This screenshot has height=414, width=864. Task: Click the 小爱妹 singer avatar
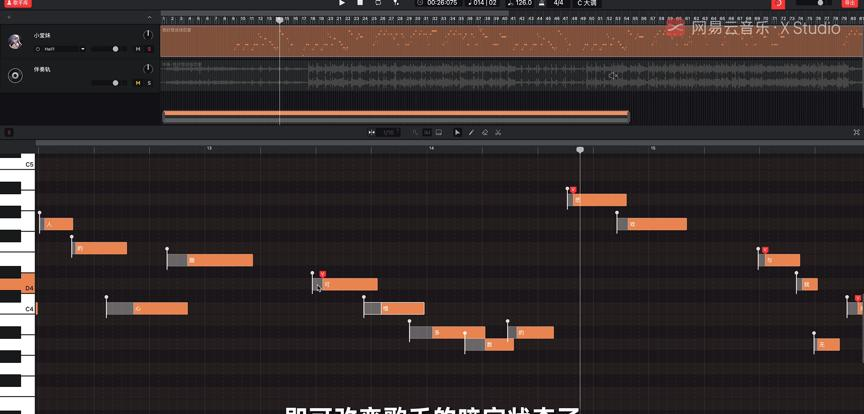click(x=15, y=42)
